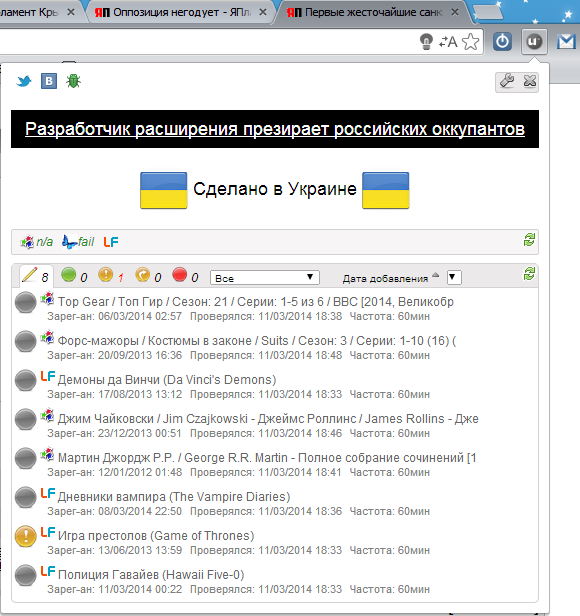Screen dimensions: 580x616
Task: Show all 8 tracked items tab
Action: [35, 276]
